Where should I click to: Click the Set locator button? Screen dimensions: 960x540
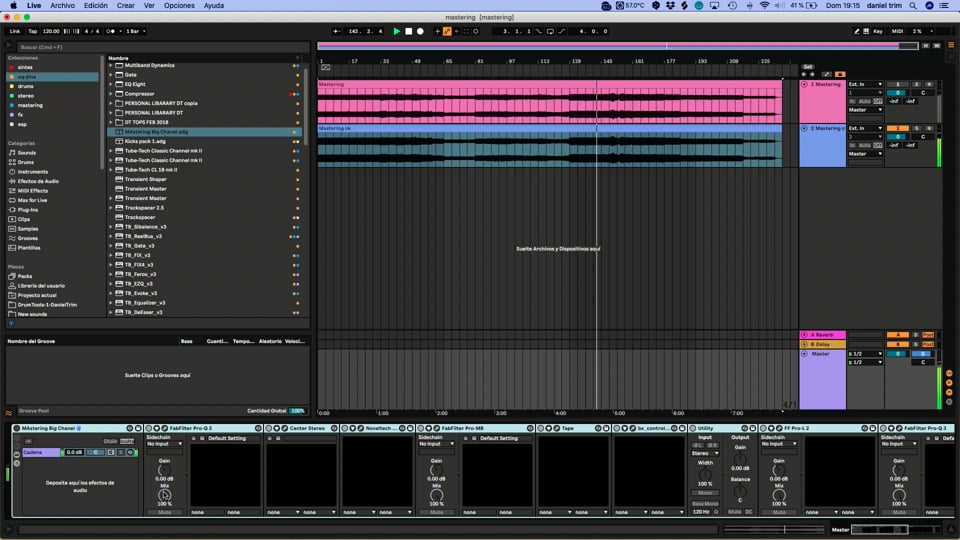coord(808,67)
